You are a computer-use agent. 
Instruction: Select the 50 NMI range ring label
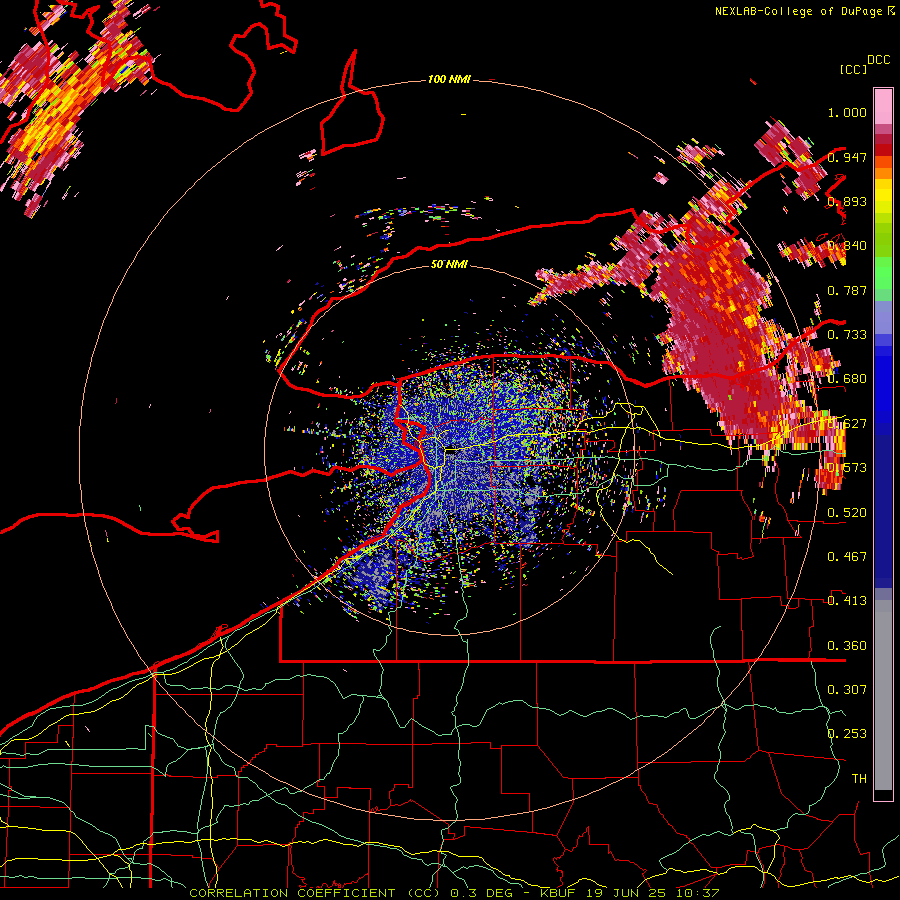tap(449, 264)
